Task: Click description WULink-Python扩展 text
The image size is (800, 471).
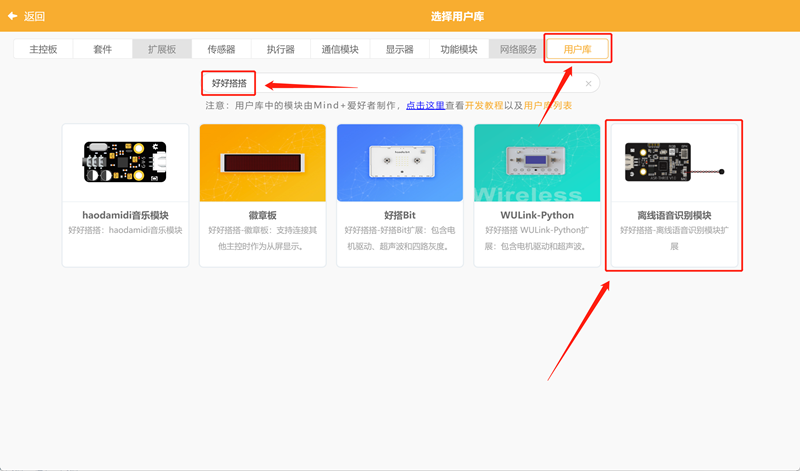Action: [537, 238]
